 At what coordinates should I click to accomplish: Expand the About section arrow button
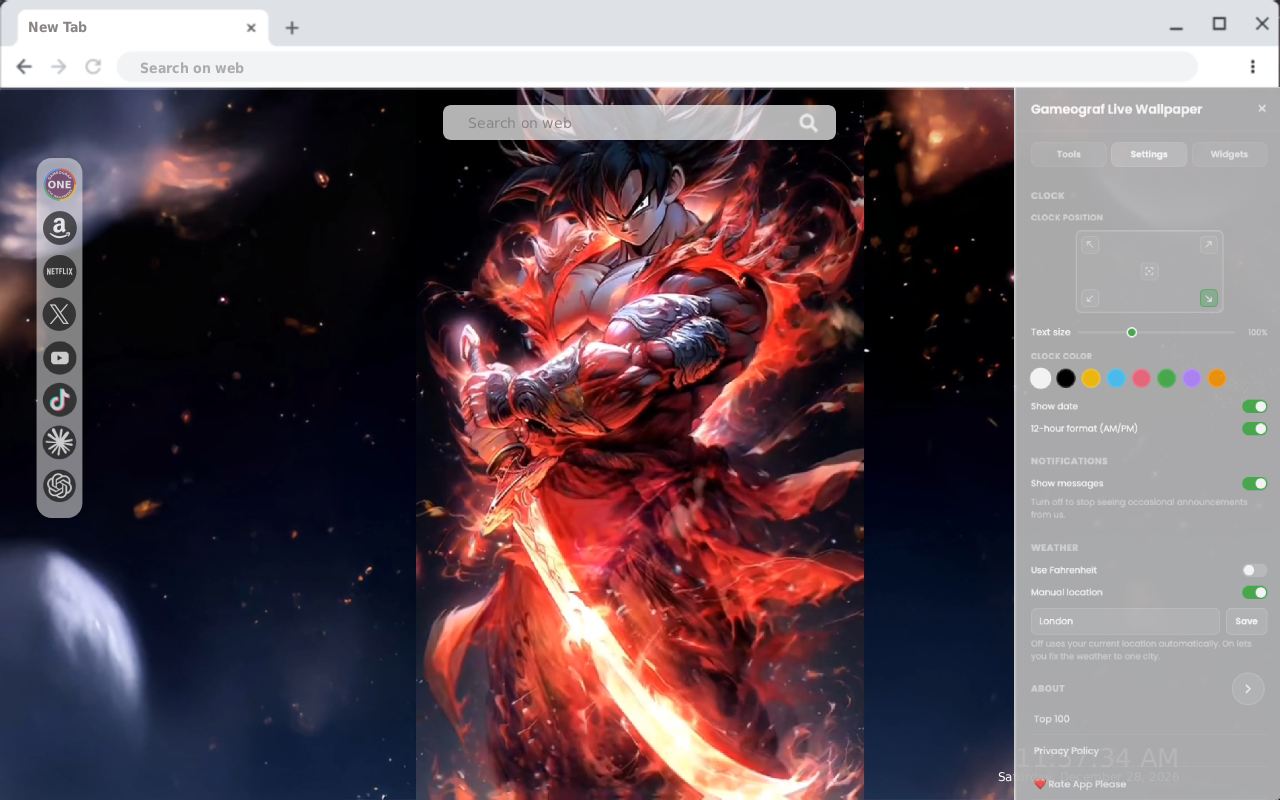[x=1248, y=689]
